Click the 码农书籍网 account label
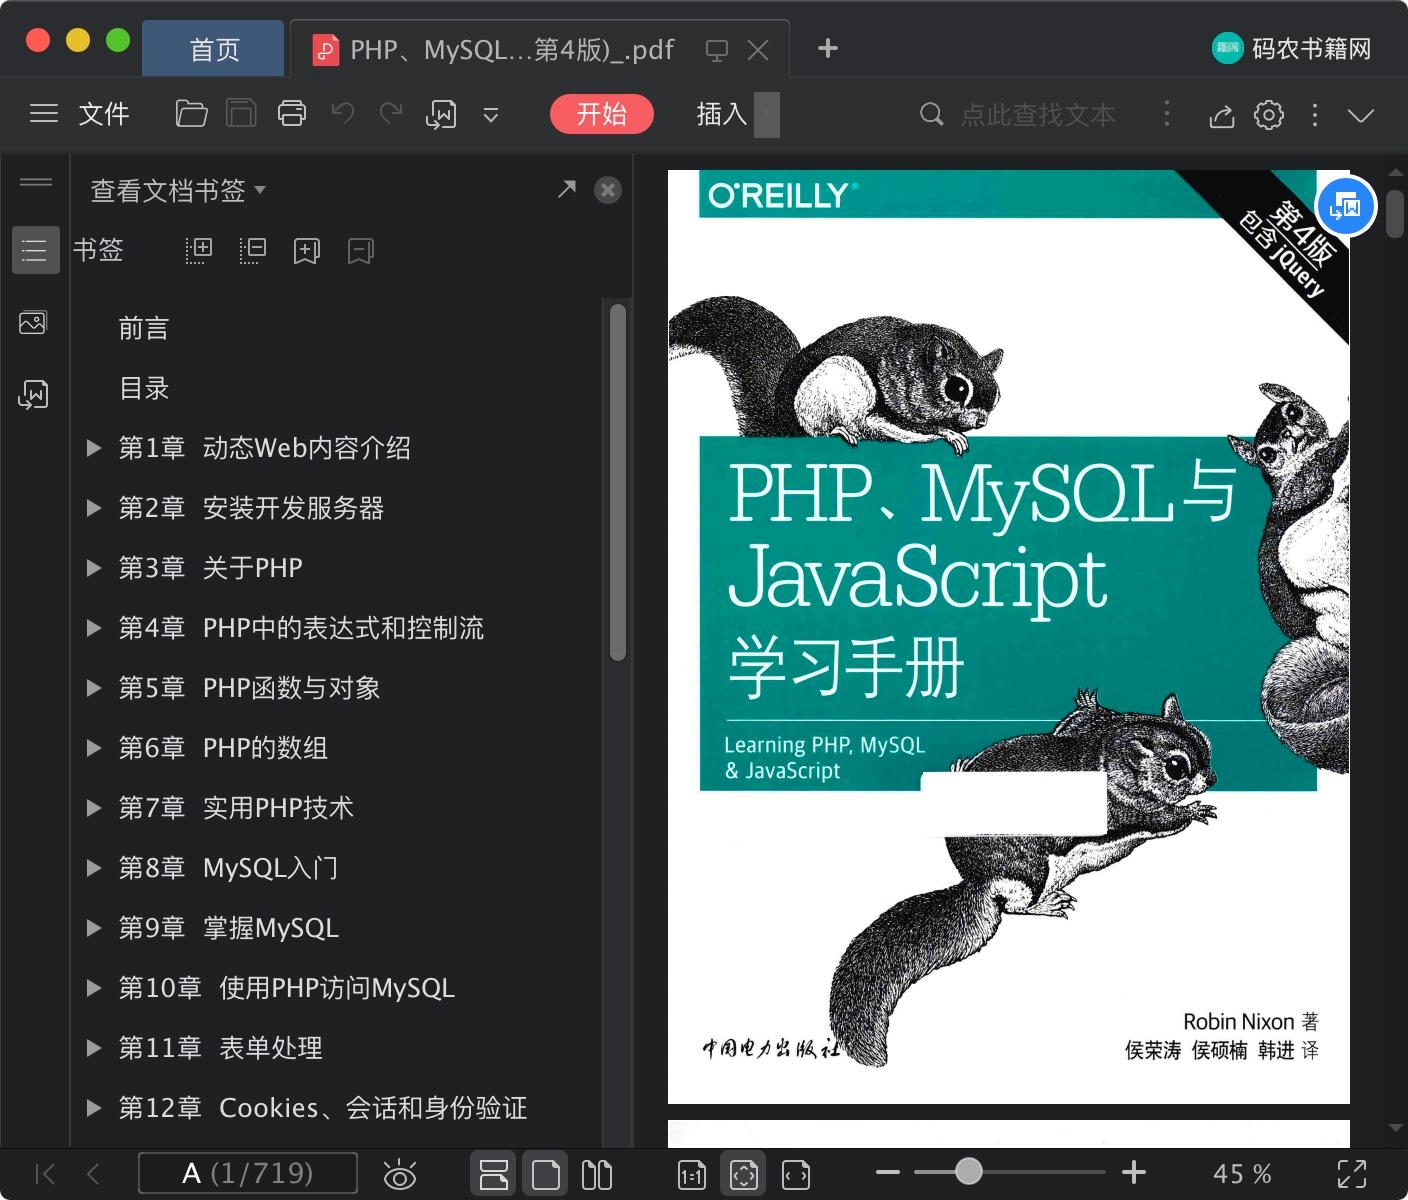Viewport: 1408px width, 1200px height. (x=1311, y=48)
